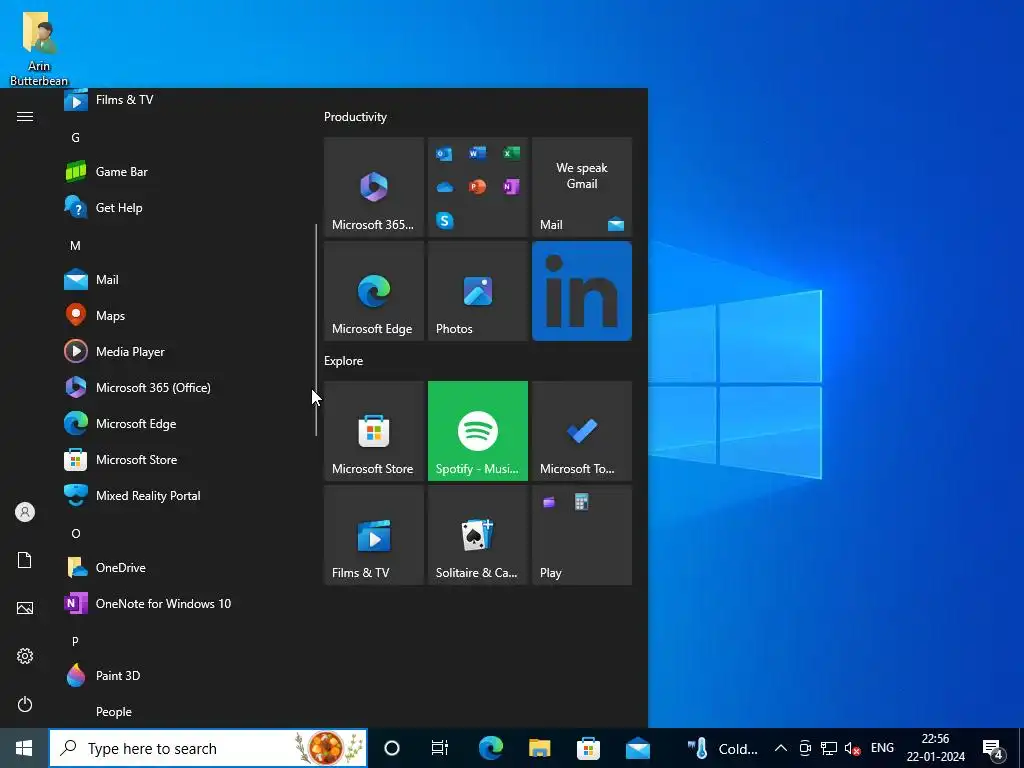
Task: Open Excel icon in Office tile group
Action: [x=511, y=153]
